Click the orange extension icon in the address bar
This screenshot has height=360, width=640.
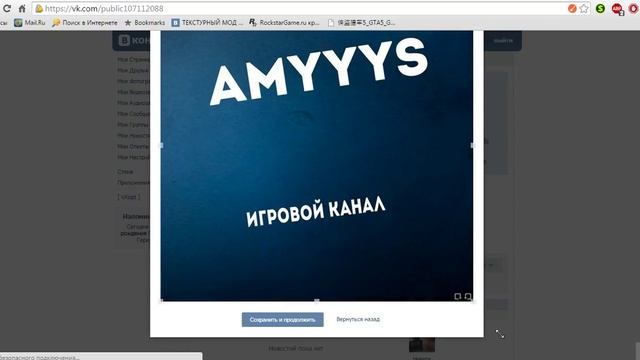(572, 9)
